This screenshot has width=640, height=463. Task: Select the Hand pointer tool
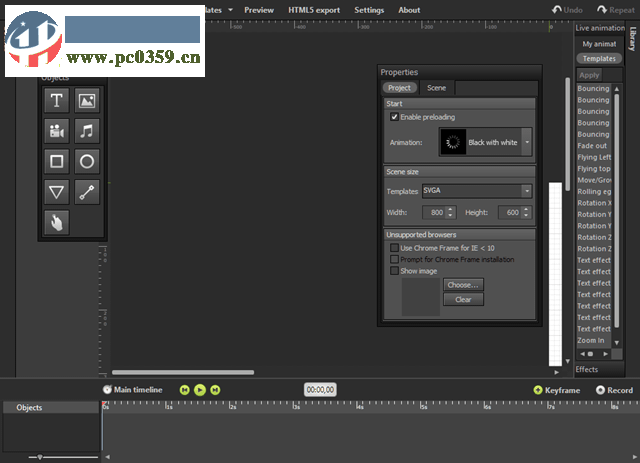[57, 223]
